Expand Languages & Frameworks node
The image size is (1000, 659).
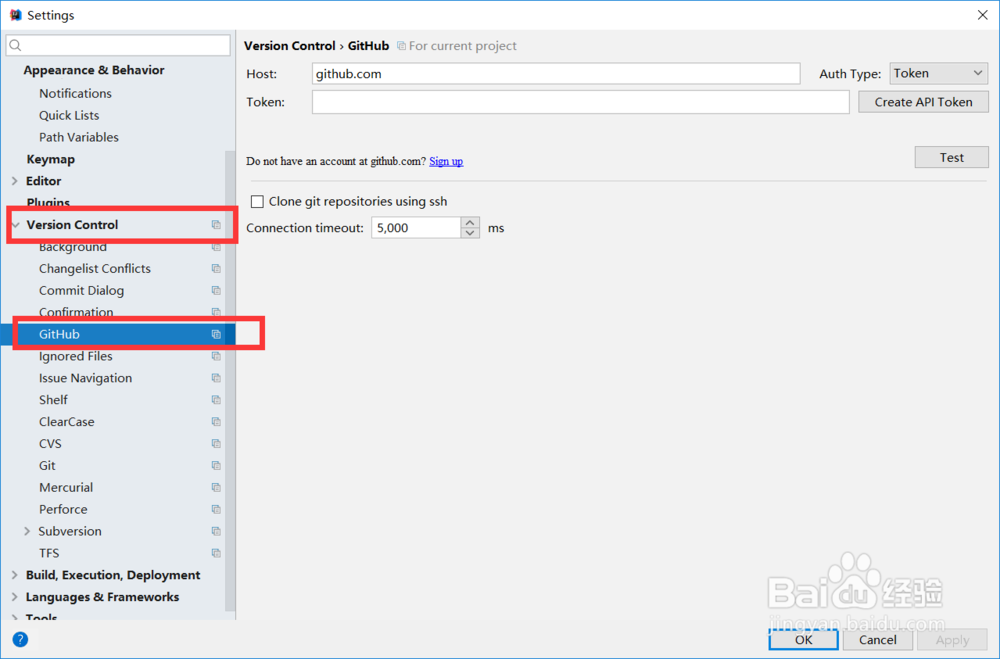[15, 597]
